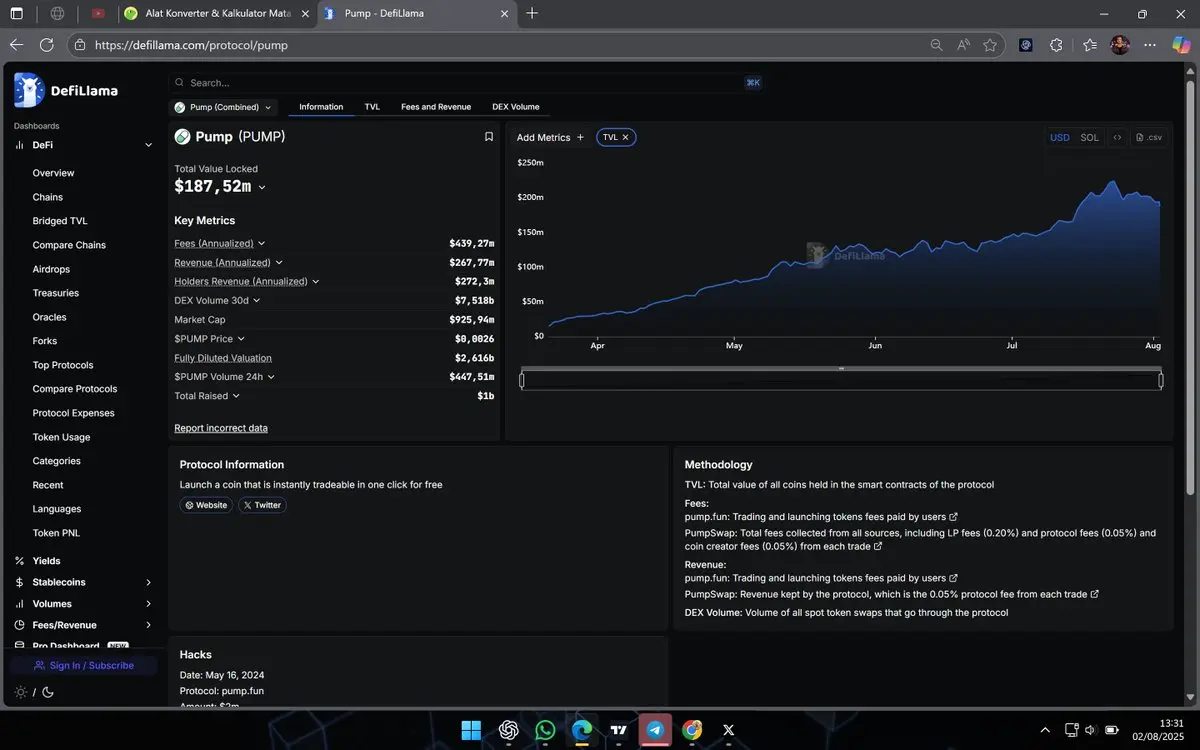Open Airdrops in the sidebar

[51, 269]
